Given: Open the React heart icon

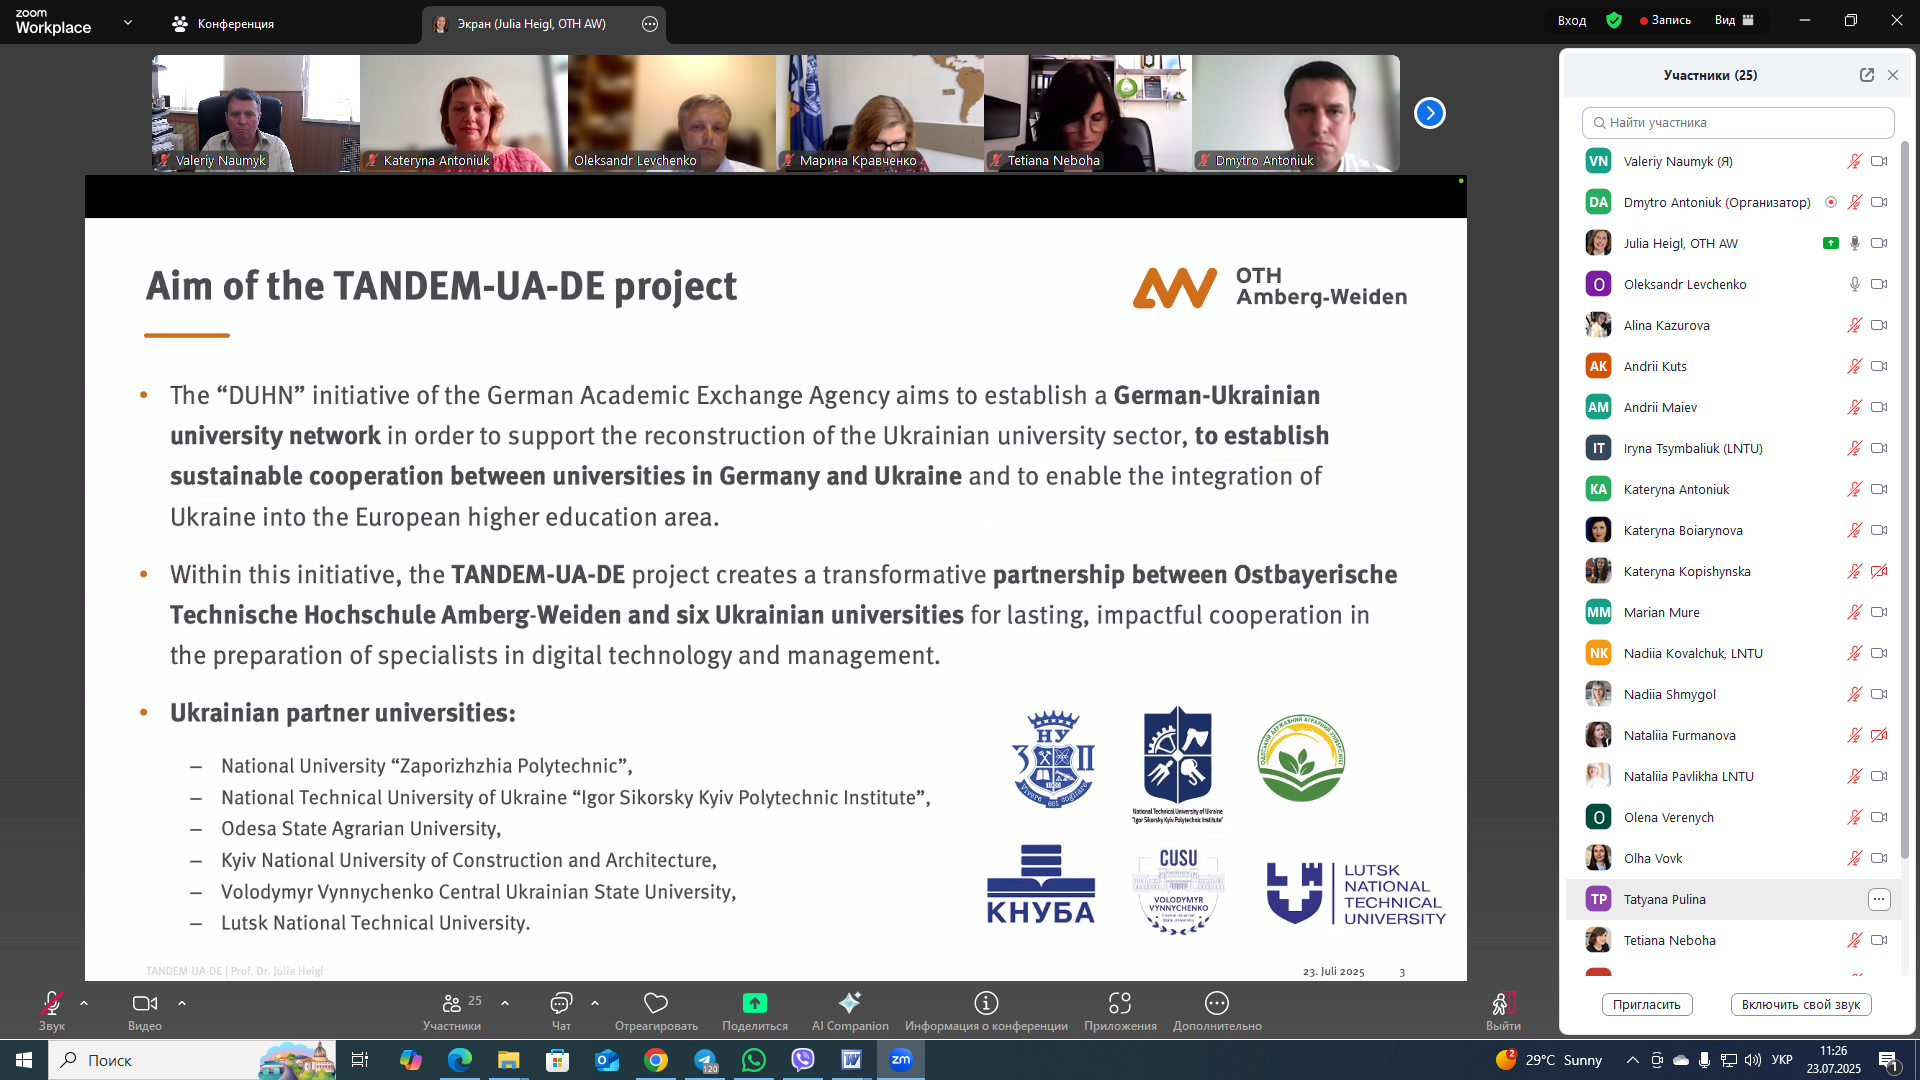Looking at the screenshot, I should click(x=656, y=1003).
